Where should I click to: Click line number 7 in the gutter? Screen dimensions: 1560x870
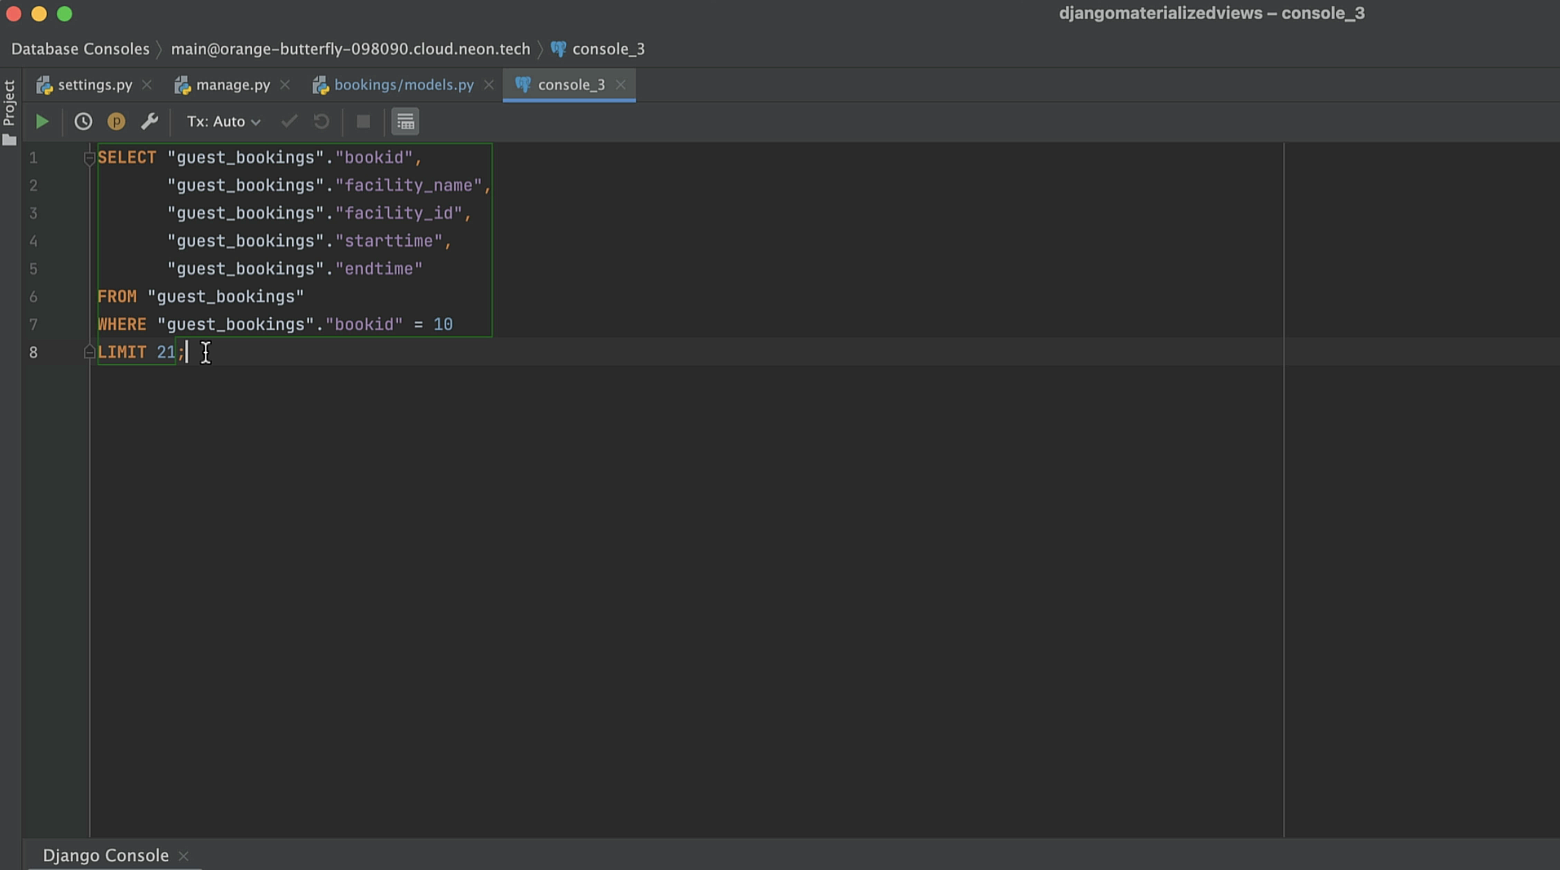33,325
